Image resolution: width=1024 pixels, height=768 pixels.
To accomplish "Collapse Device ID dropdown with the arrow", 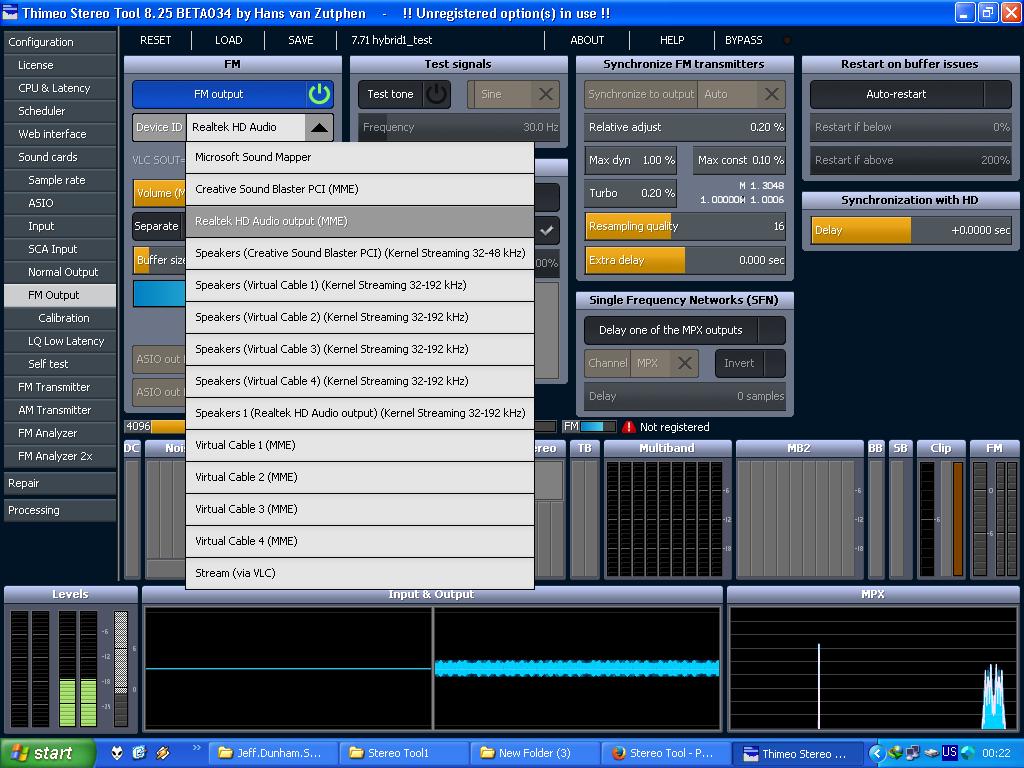I will pyautogui.click(x=319, y=127).
